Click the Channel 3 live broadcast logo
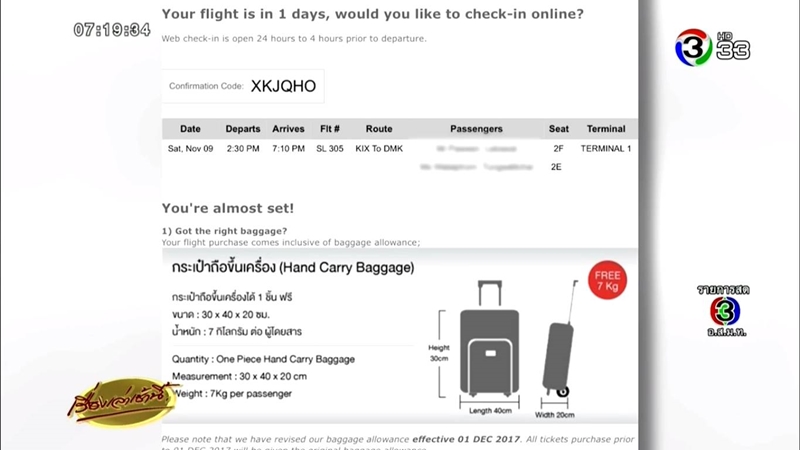Viewport: 800px width, 450px height. 723,309
